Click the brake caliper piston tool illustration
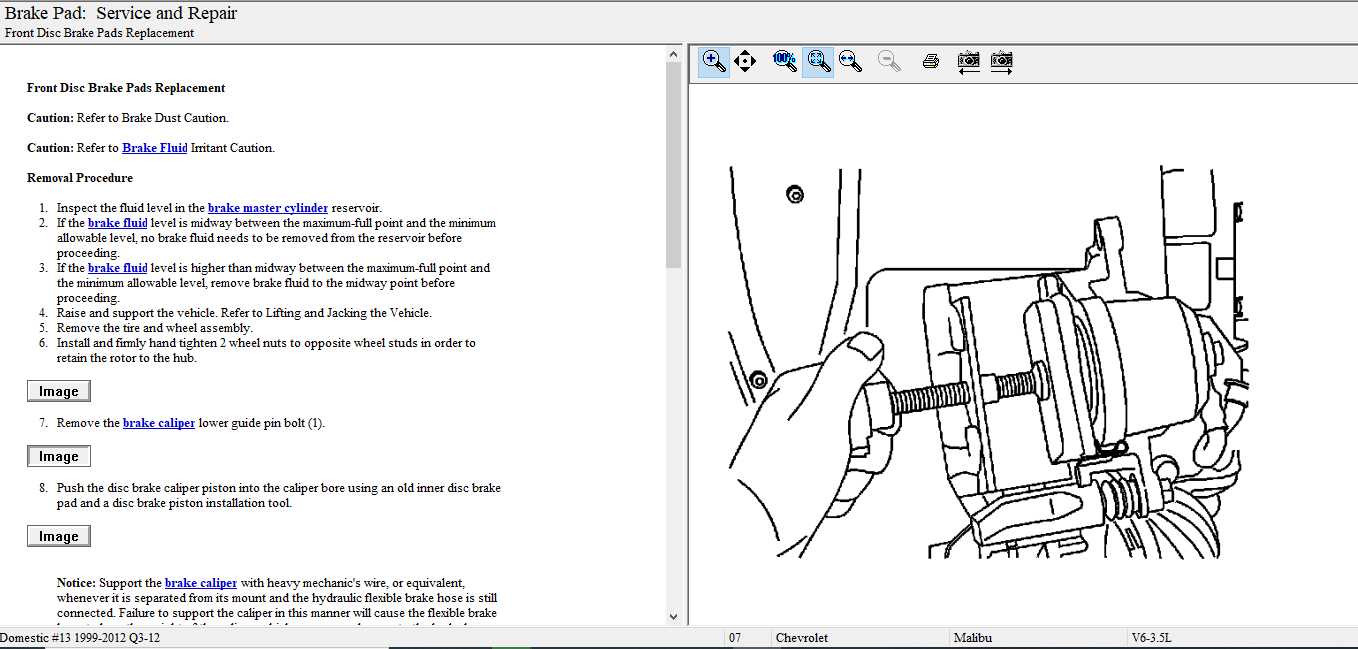 click(x=988, y=362)
